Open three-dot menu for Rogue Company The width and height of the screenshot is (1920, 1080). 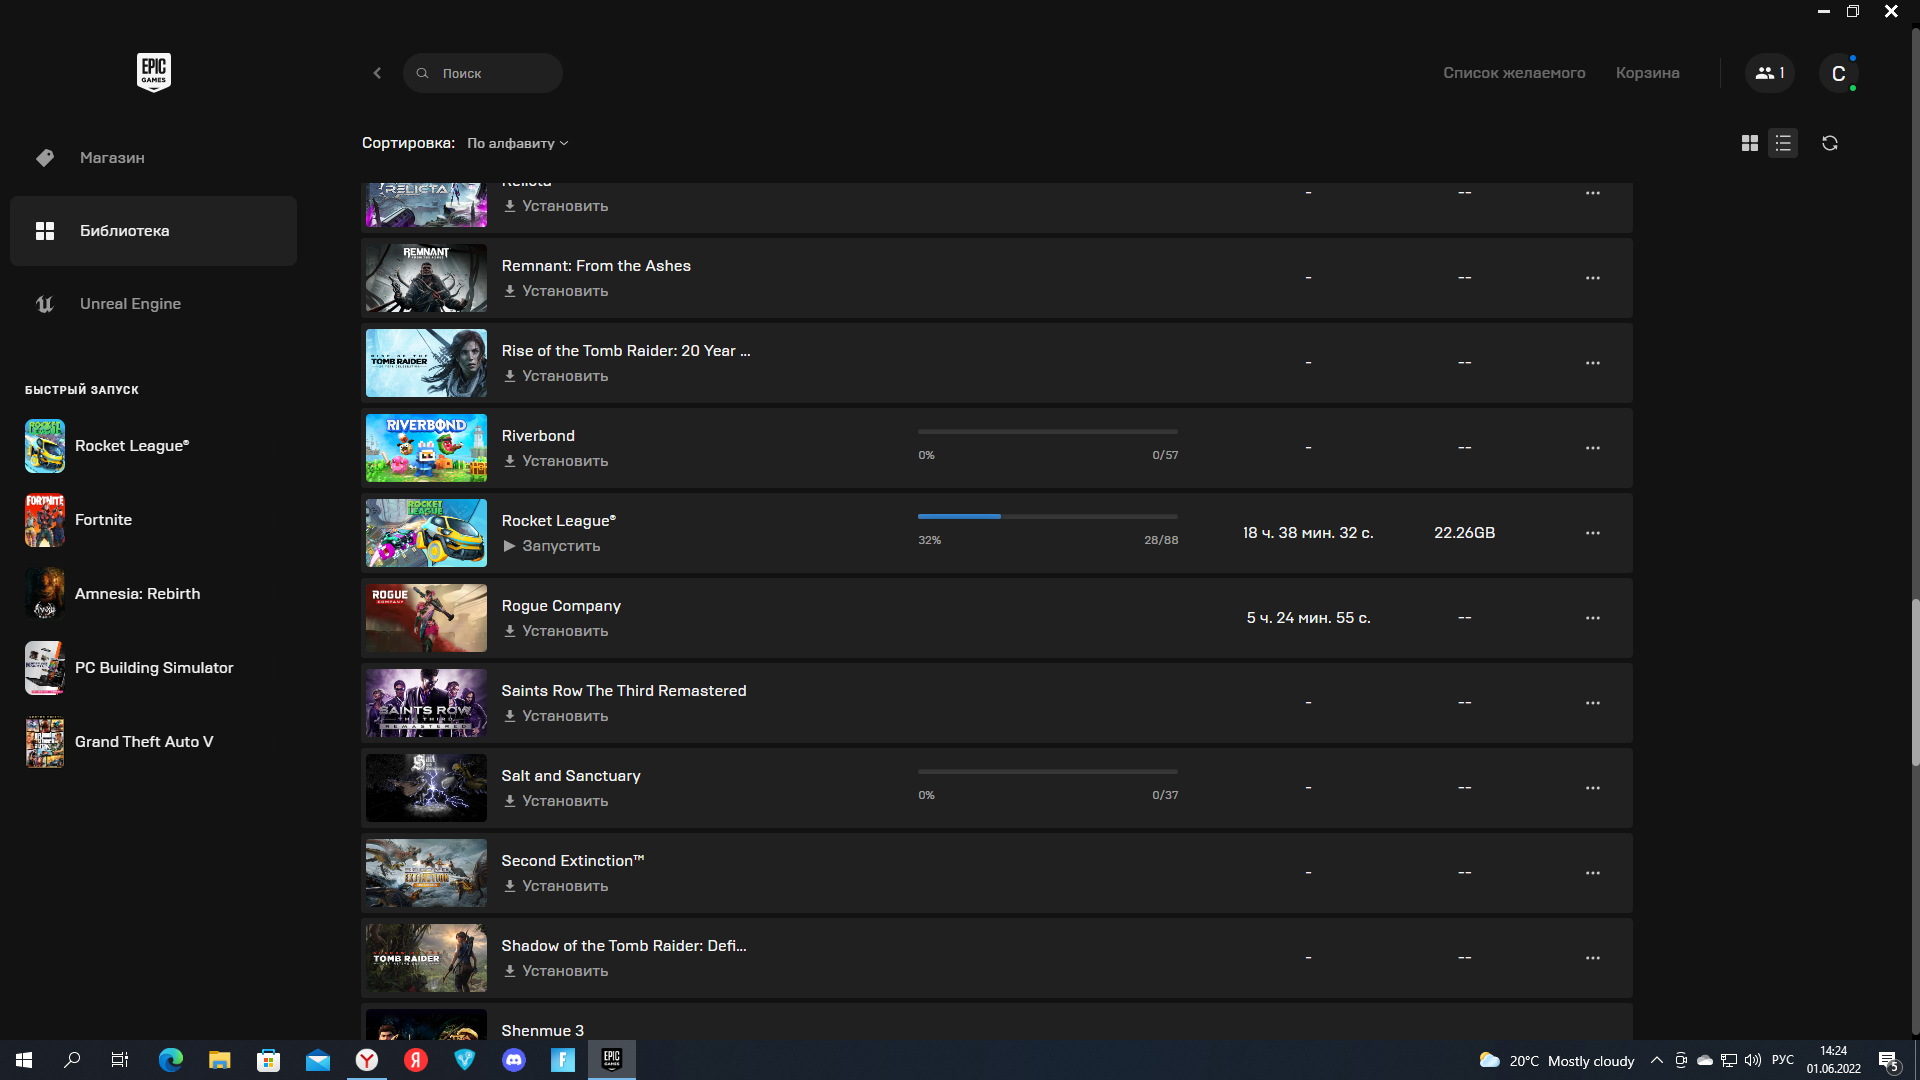pos(1593,618)
